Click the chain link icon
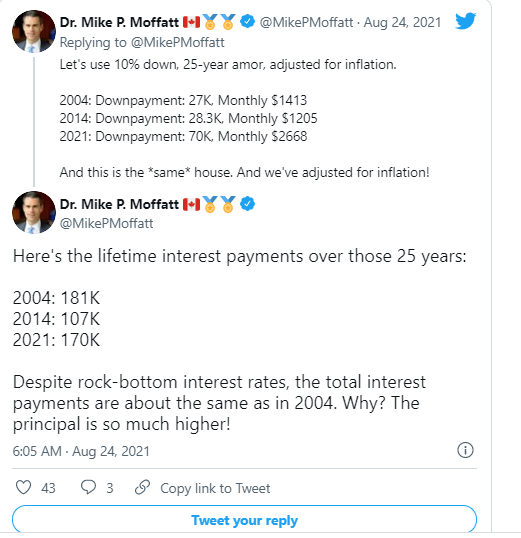Image resolution: width=521 pixels, height=538 pixels. coord(142,487)
